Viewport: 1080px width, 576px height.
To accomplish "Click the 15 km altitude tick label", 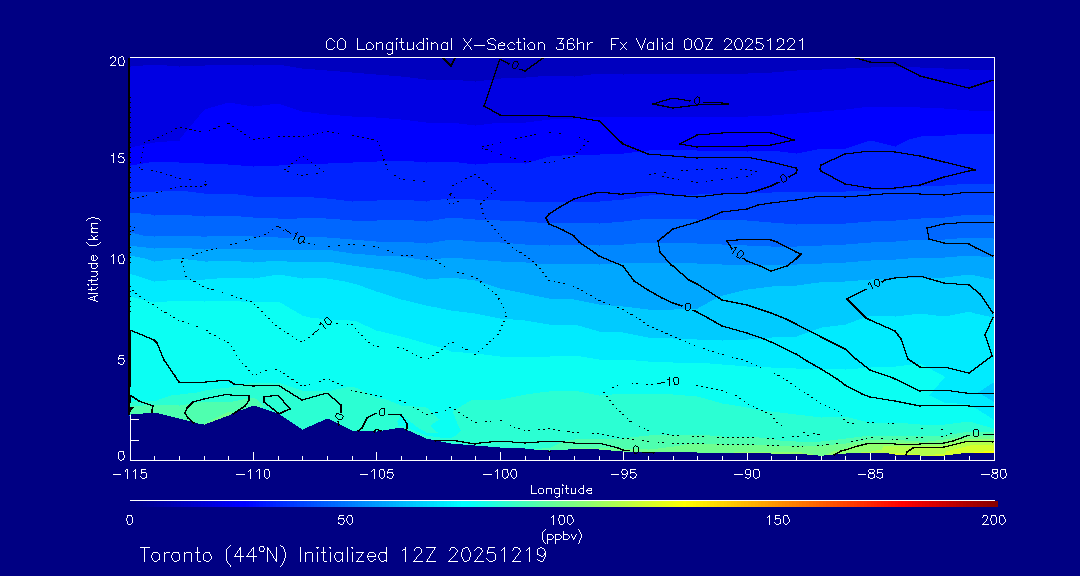I will (116, 159).
